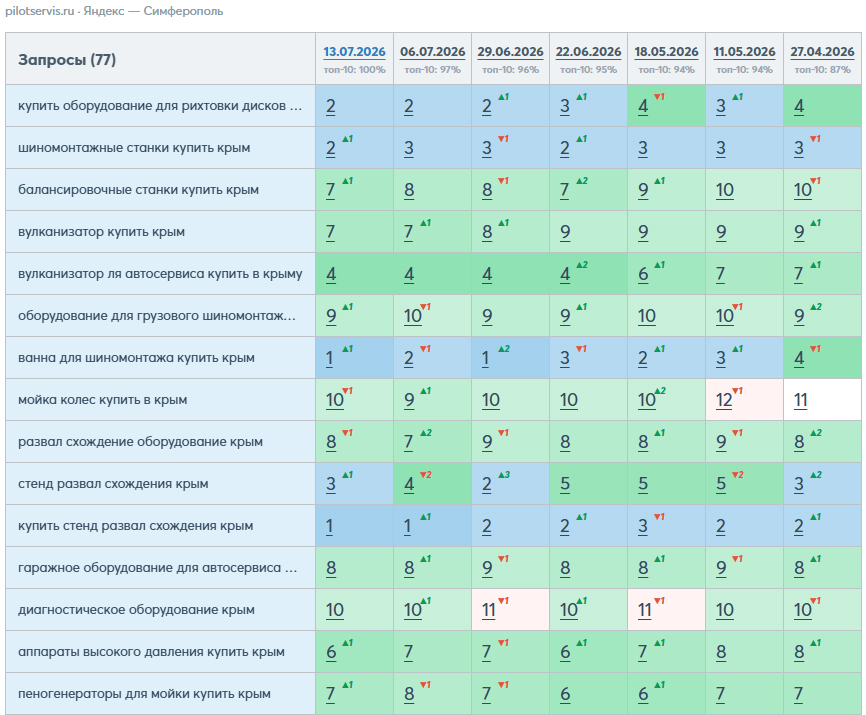Click position 11 for мойка колес on 27.04.2026
866x715 pixels.
(x=801, y=400)
